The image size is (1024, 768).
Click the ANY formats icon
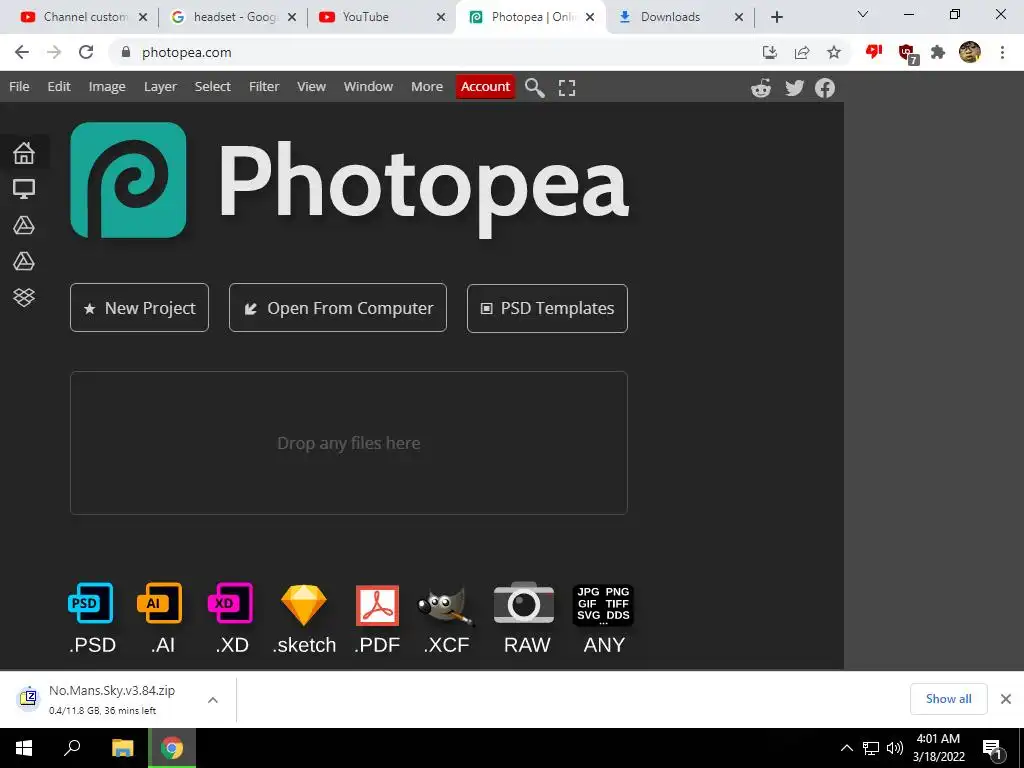[603, 605]
